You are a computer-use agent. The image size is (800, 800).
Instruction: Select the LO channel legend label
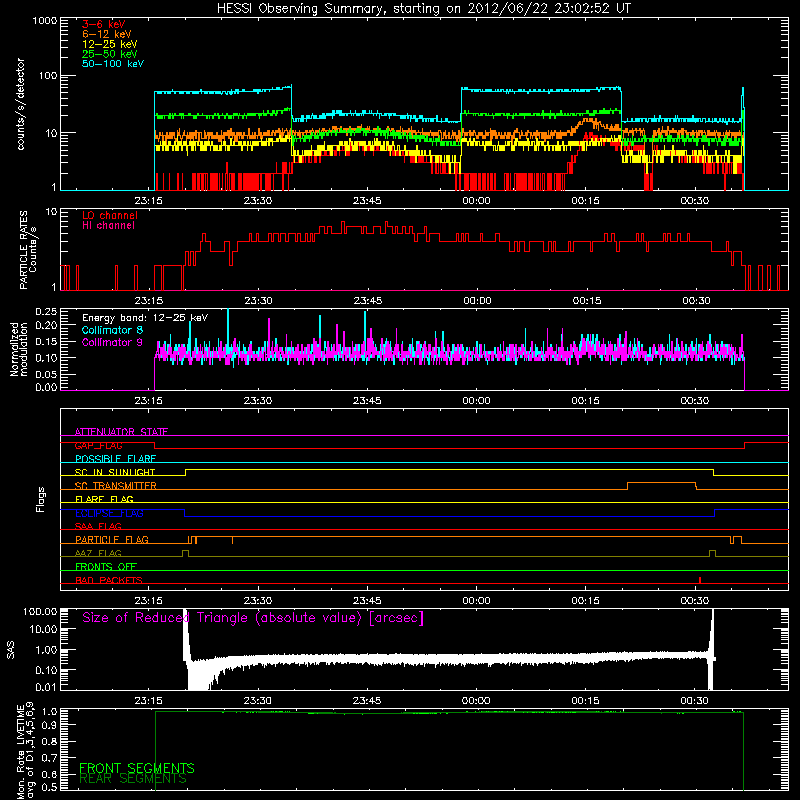[x=110, y=216]
